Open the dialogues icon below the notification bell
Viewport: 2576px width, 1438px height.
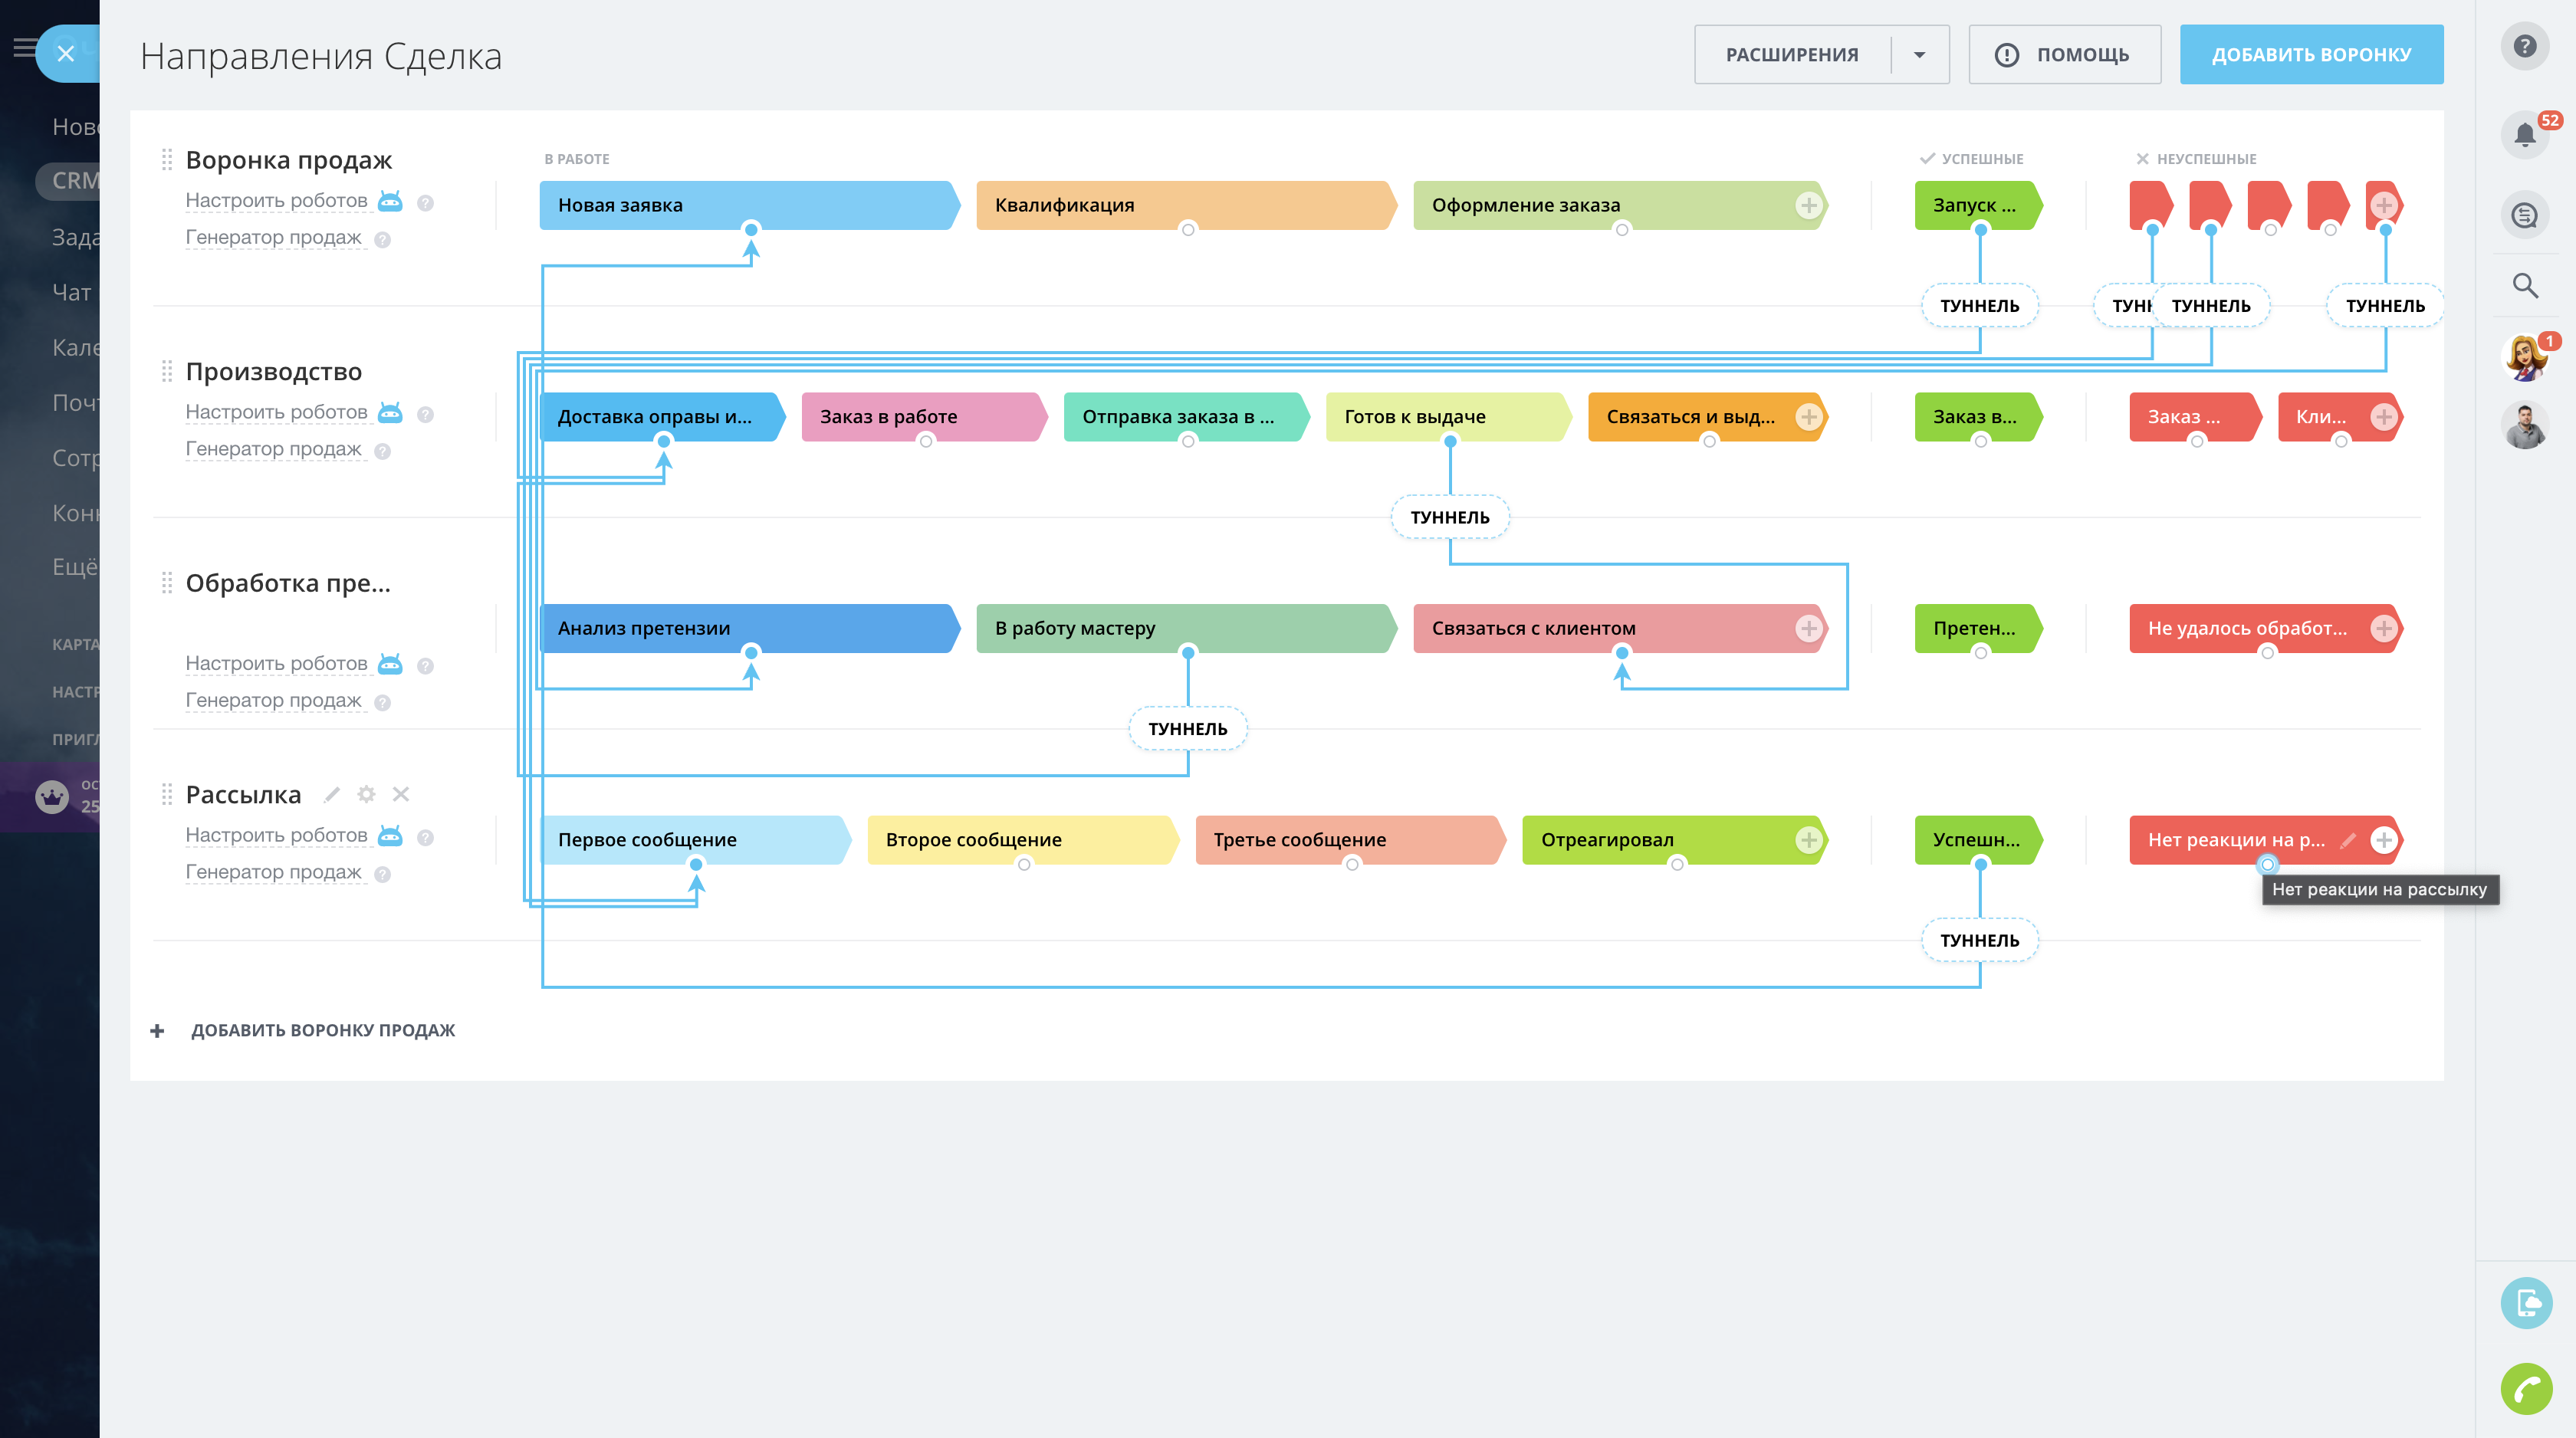click(x=2524, y=214)
